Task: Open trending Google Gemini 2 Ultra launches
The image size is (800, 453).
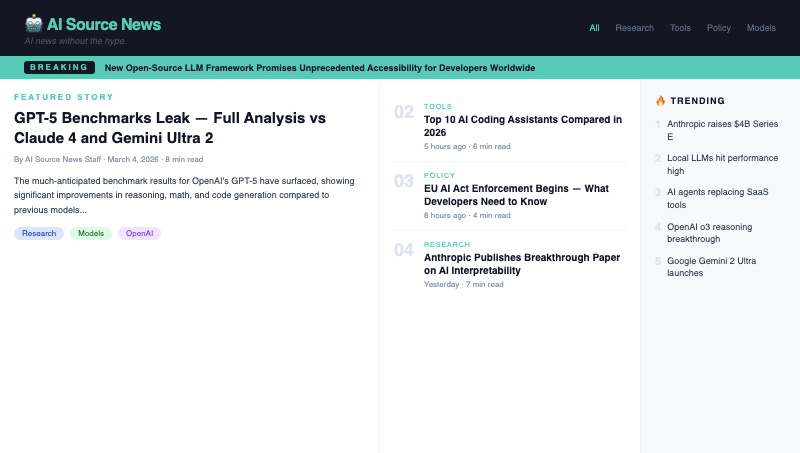Action: point(713,266)
